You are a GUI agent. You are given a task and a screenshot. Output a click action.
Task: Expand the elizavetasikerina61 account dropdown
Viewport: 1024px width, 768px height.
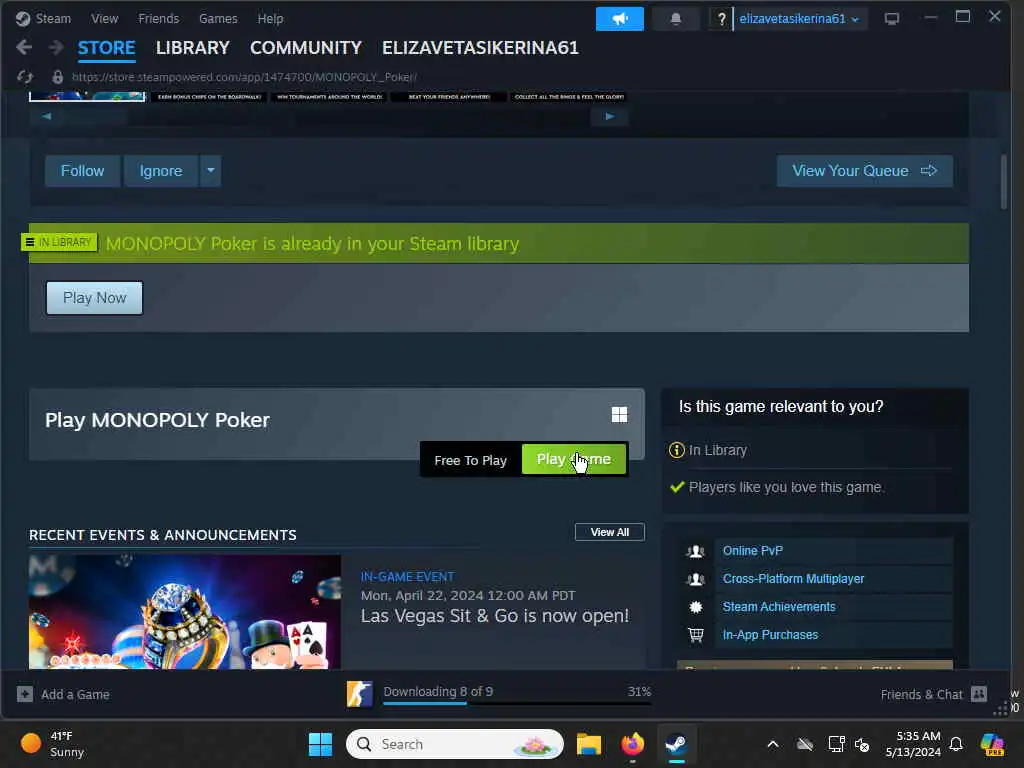coord(799,19)
